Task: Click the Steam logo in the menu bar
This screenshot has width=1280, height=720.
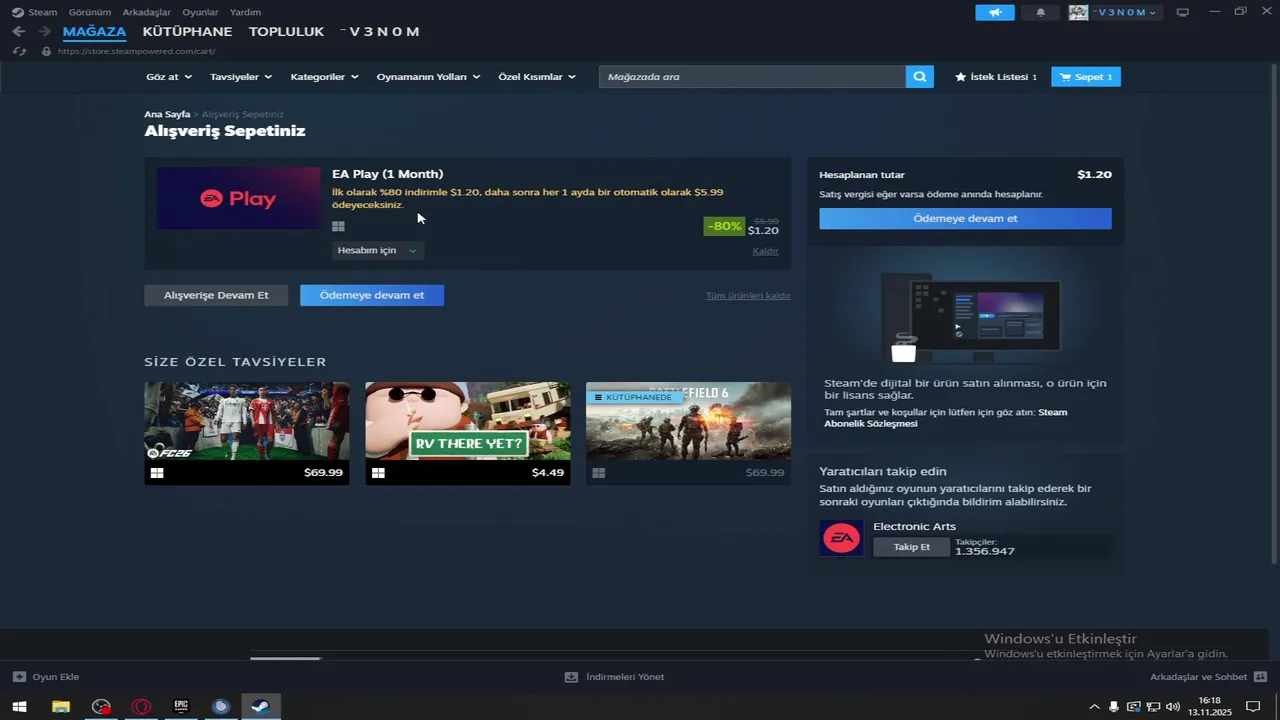Action: coord(17,12)
